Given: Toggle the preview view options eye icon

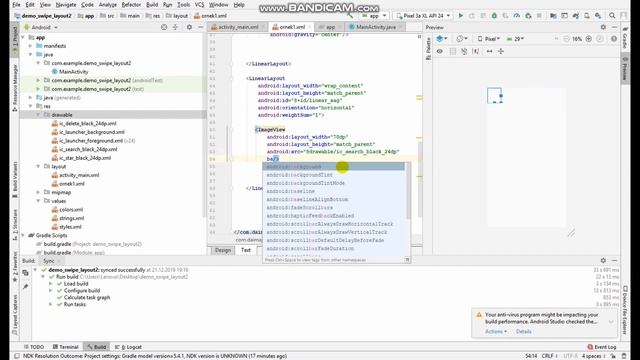Looking at the screenshot, I should (440, 51).
